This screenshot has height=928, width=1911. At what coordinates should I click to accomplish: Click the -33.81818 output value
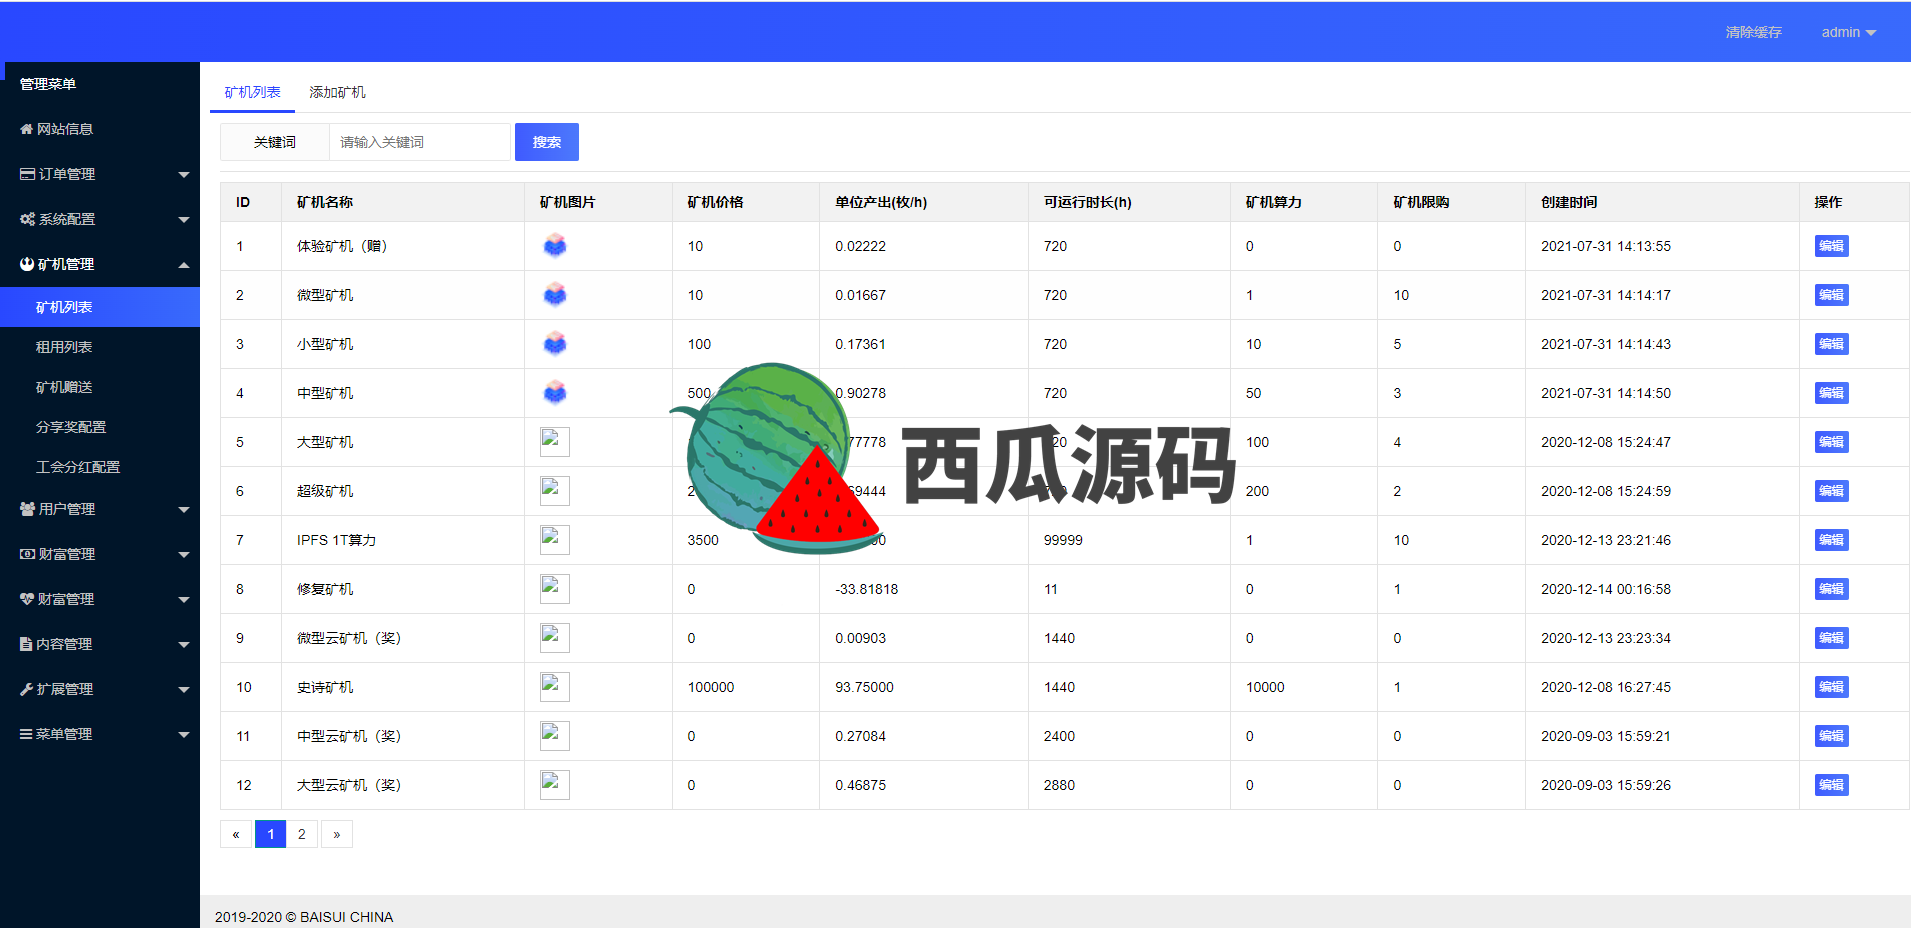tap(866, 589)
